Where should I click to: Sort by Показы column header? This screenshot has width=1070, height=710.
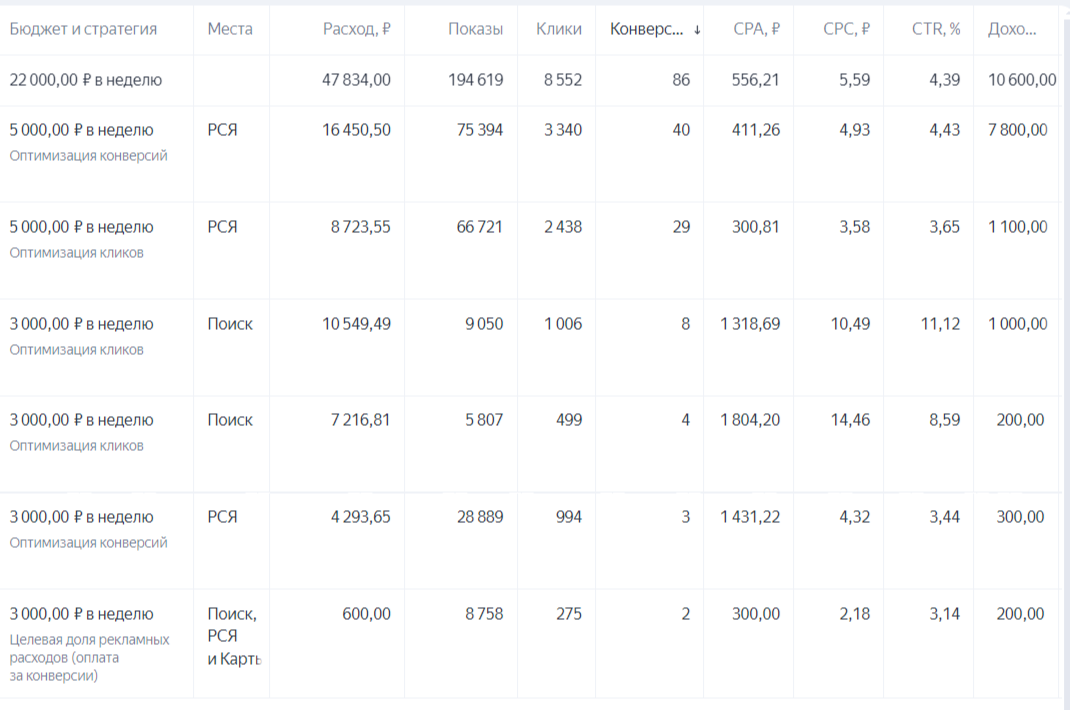(476, 29)
